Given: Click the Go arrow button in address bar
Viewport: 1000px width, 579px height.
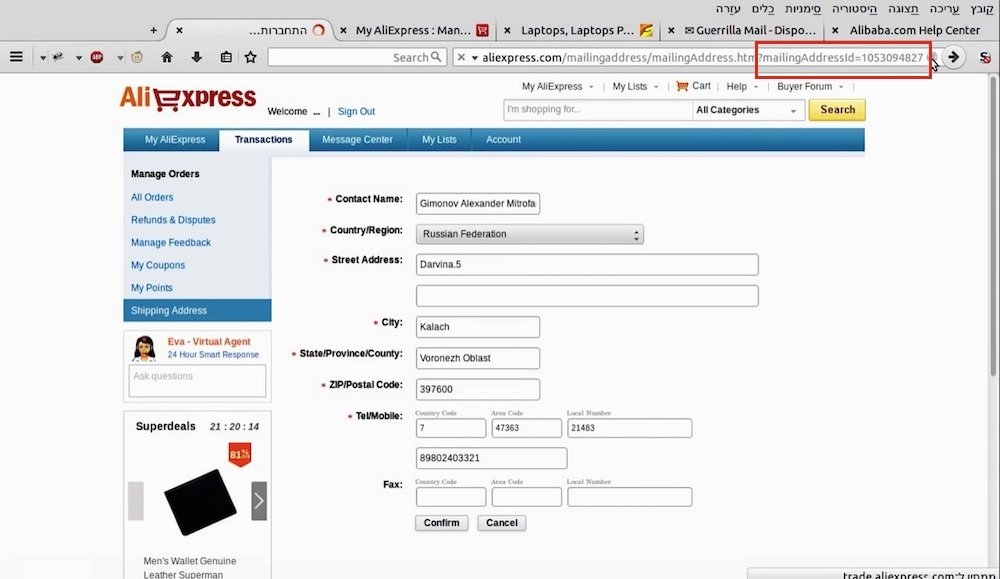Looking at the screenshot, I should pyautogui.click(x=953, y=57).
